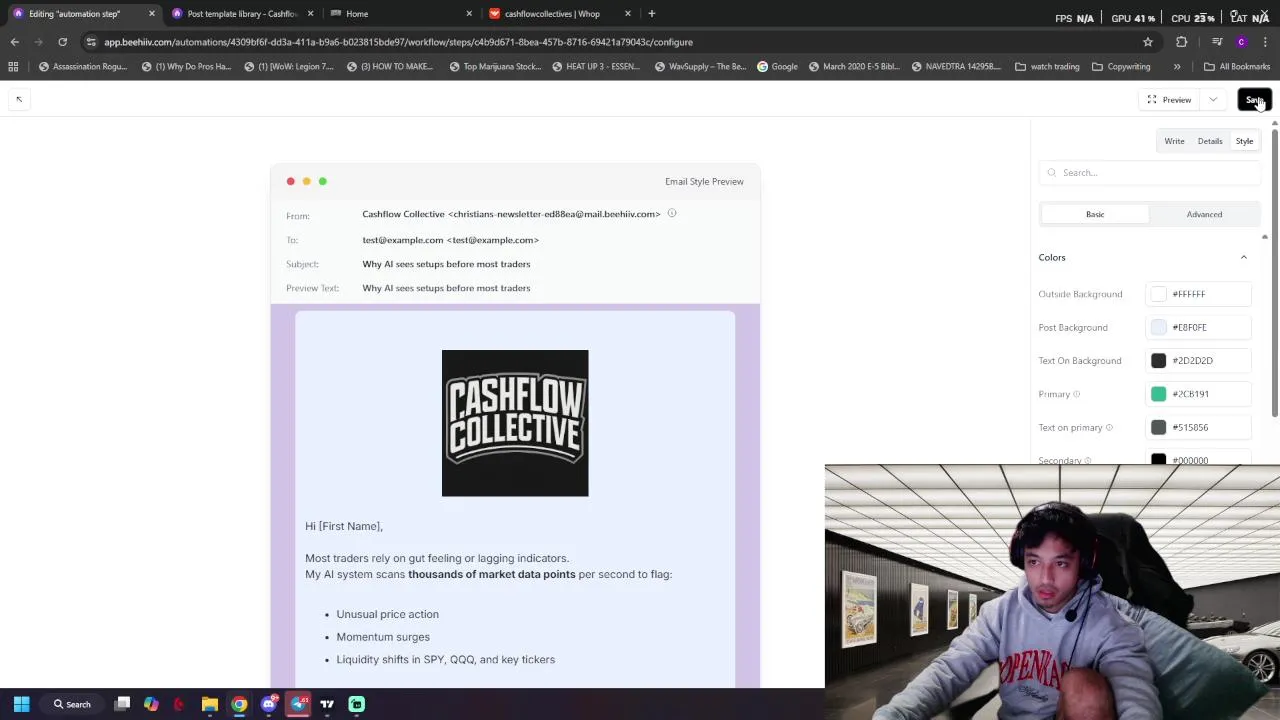Select the Basic style mode
Image resolution: width=1280 pixels, height=720 pixels.
coord(1095,214)
